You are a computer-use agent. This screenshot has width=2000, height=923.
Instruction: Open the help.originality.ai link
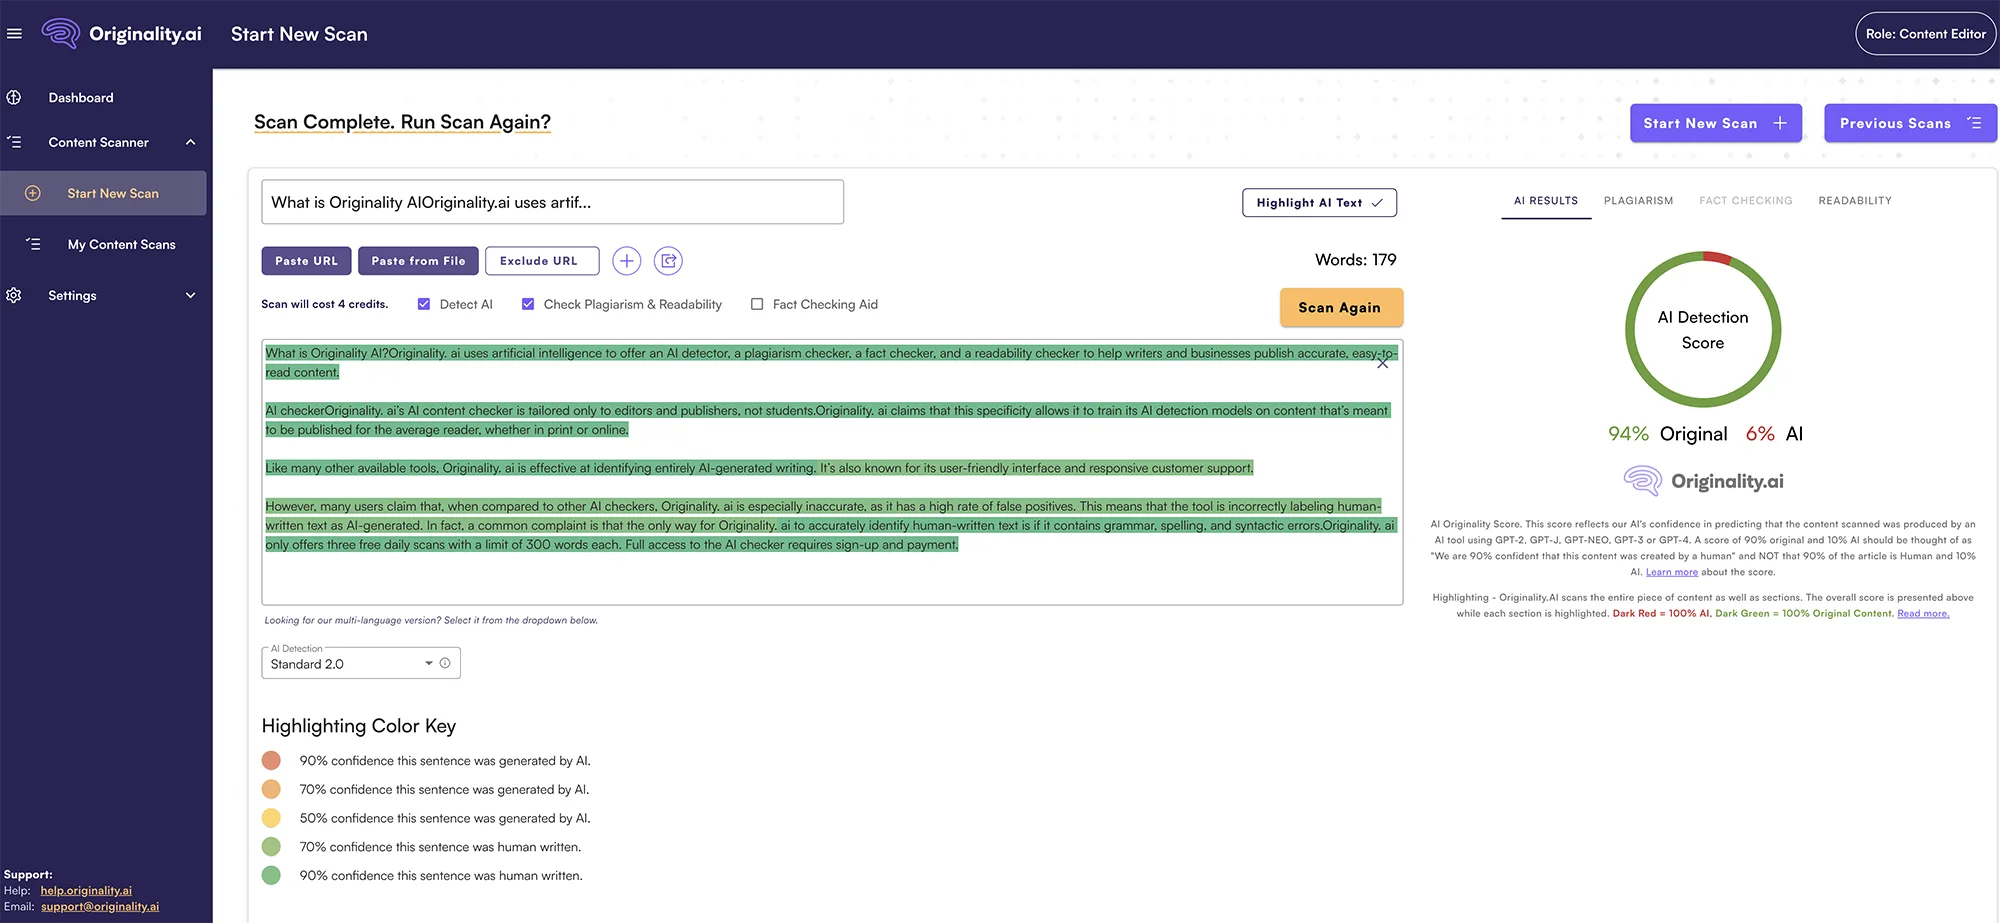86,890
